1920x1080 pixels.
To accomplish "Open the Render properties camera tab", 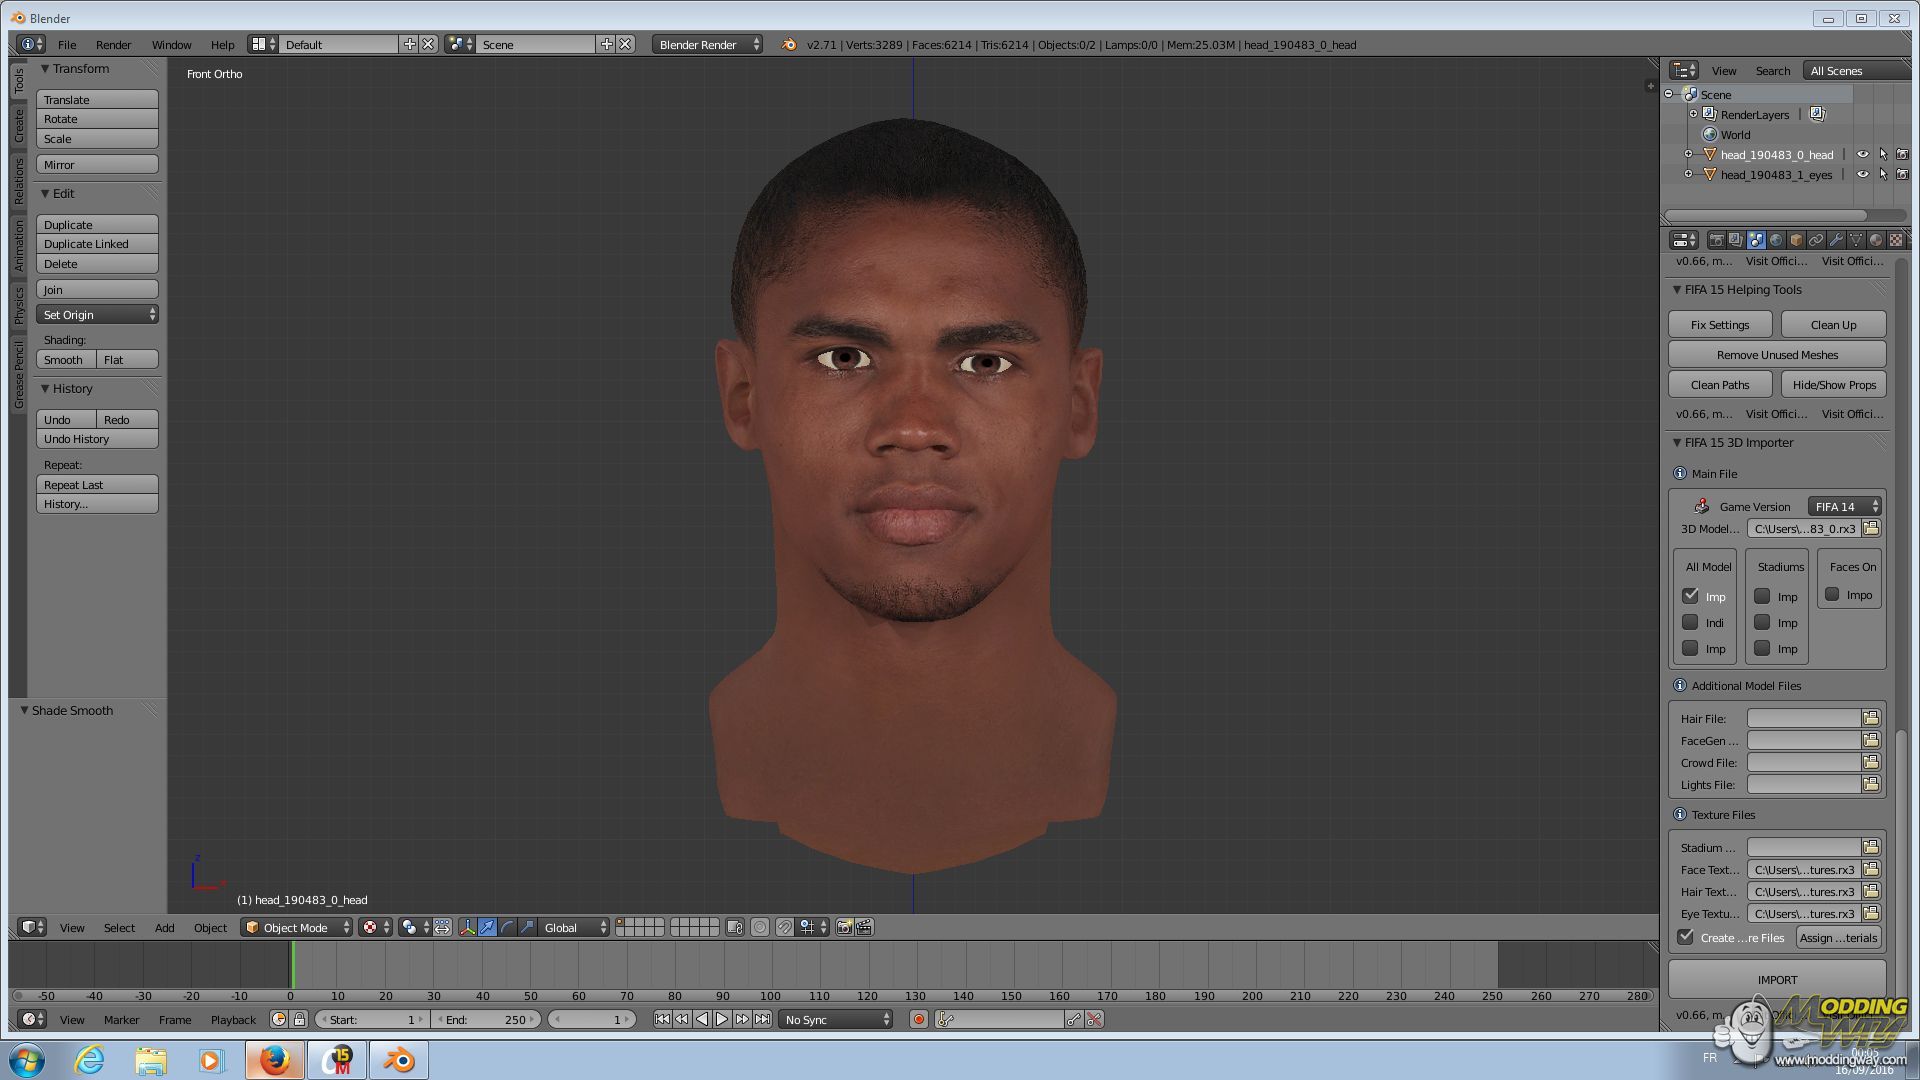I will (x=1716, y=240).
